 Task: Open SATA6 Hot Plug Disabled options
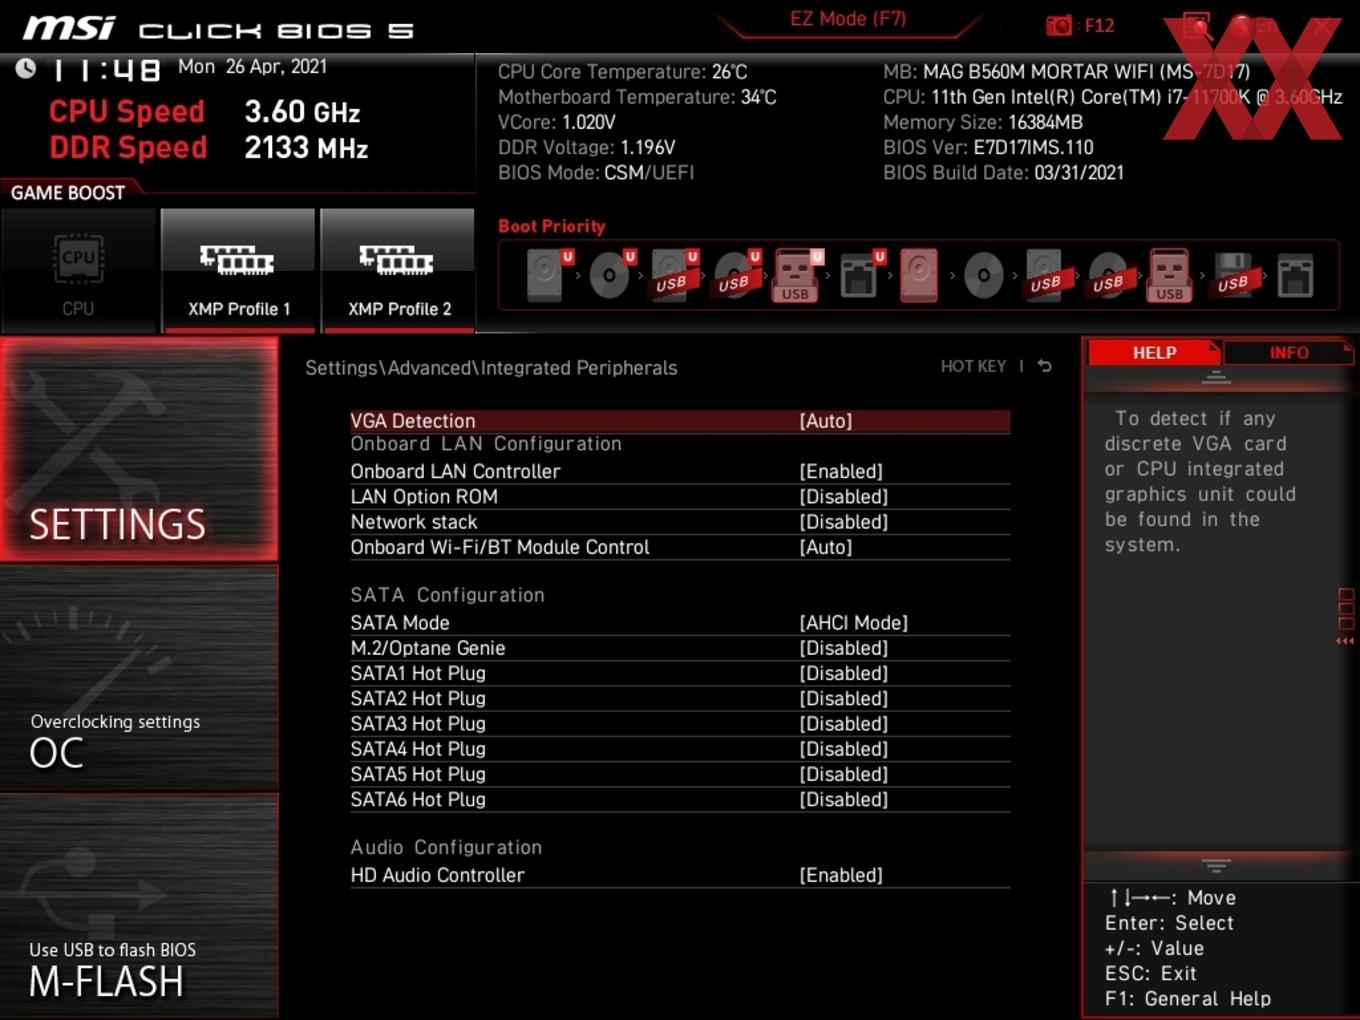pos(844,799)
